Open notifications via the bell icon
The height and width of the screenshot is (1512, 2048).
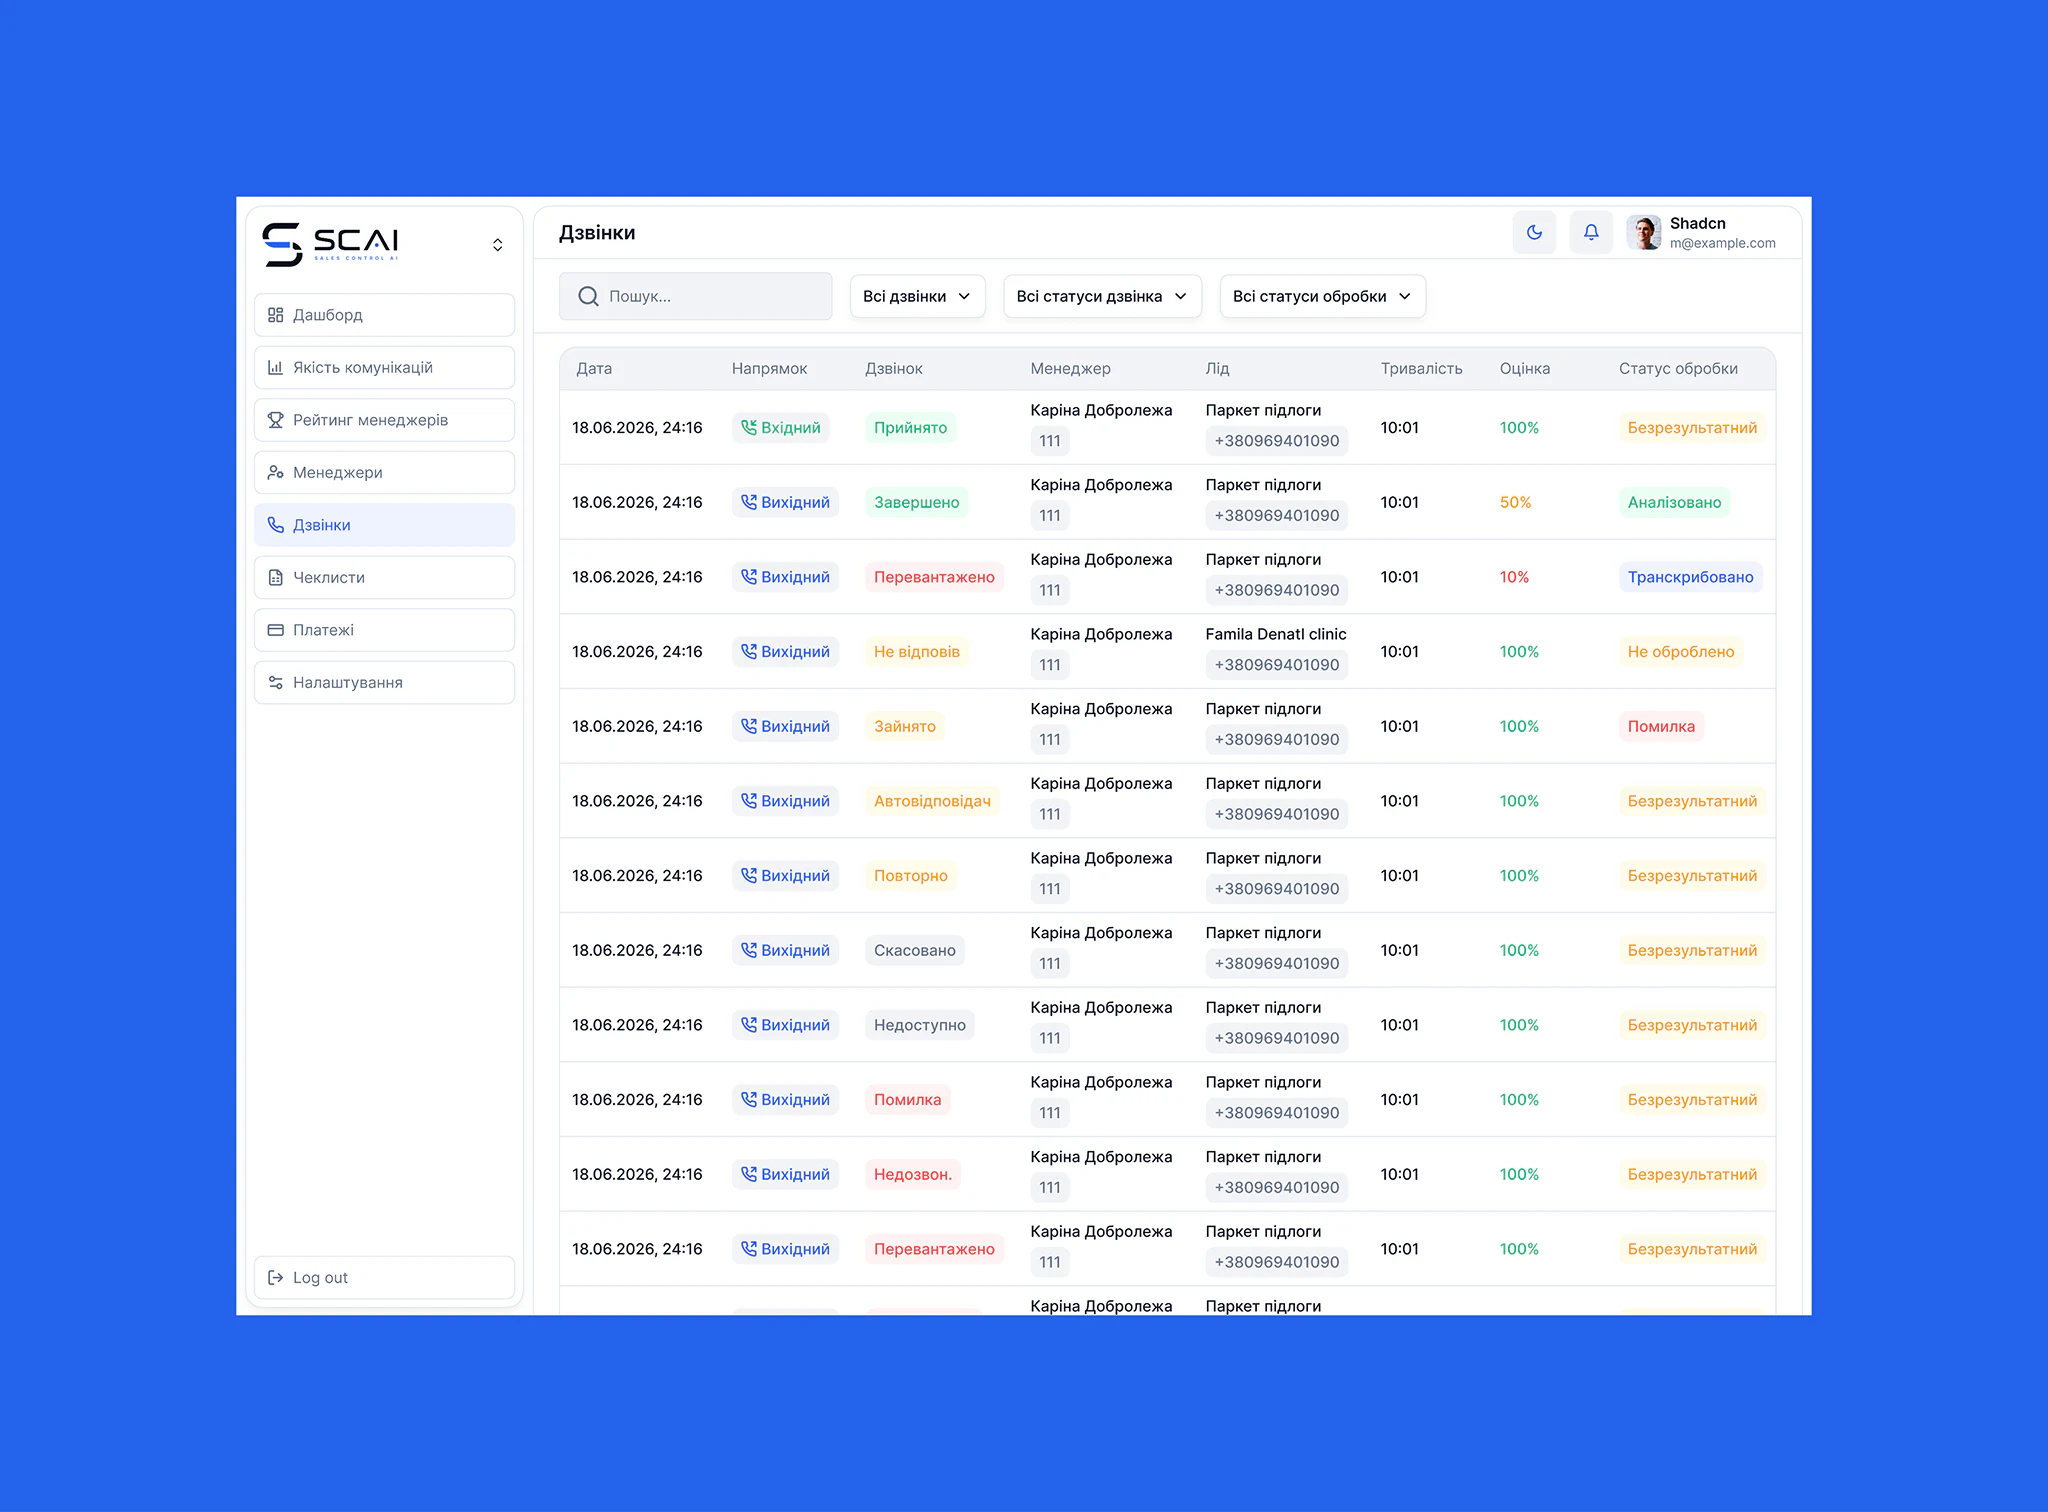(x=1591, y=233)
